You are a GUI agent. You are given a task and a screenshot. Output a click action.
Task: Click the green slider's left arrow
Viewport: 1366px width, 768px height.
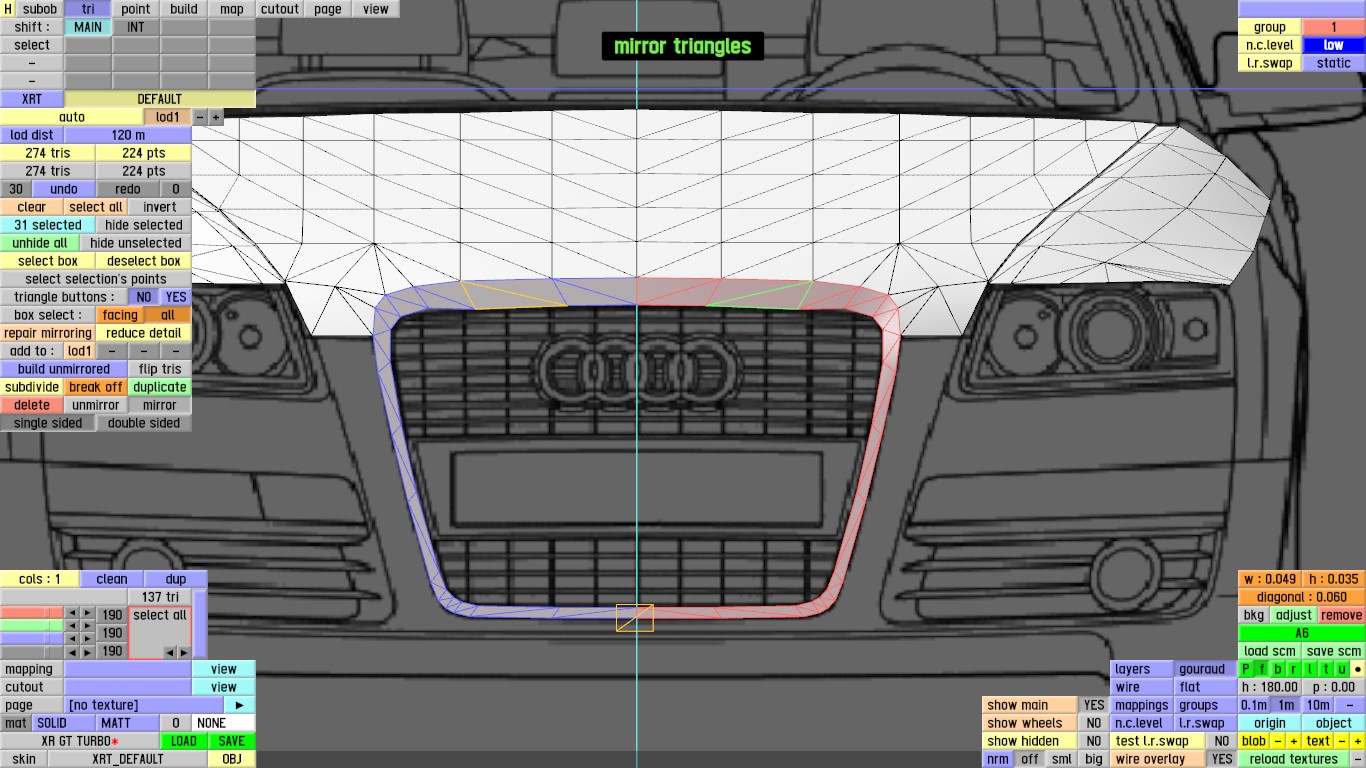[71, 626]
